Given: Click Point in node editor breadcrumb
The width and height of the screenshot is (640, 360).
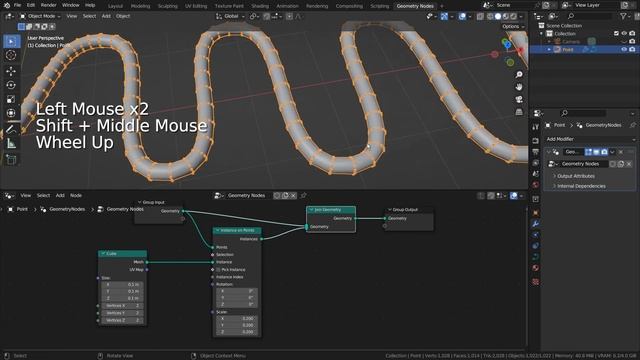Looking at the screenshot, I should pyautogui.click(x=22, y=209).
